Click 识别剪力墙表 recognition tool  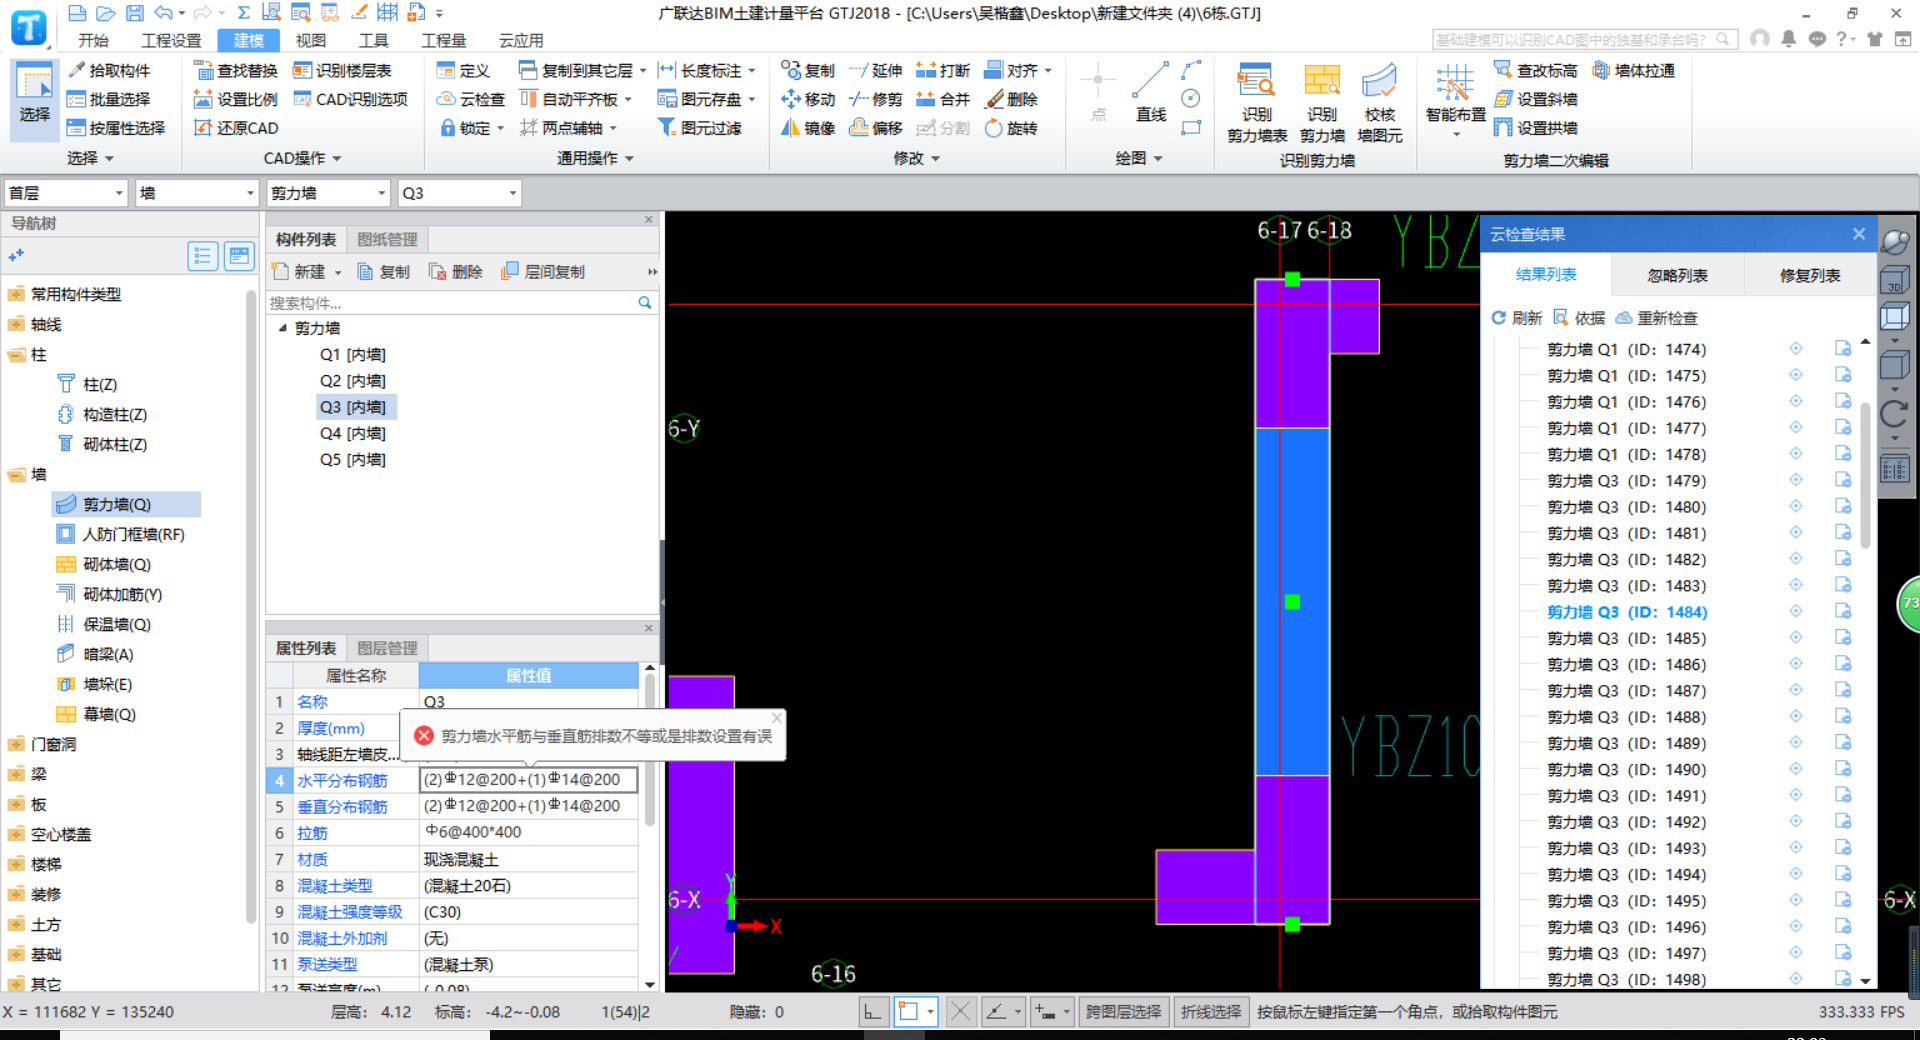[1257, 103]
